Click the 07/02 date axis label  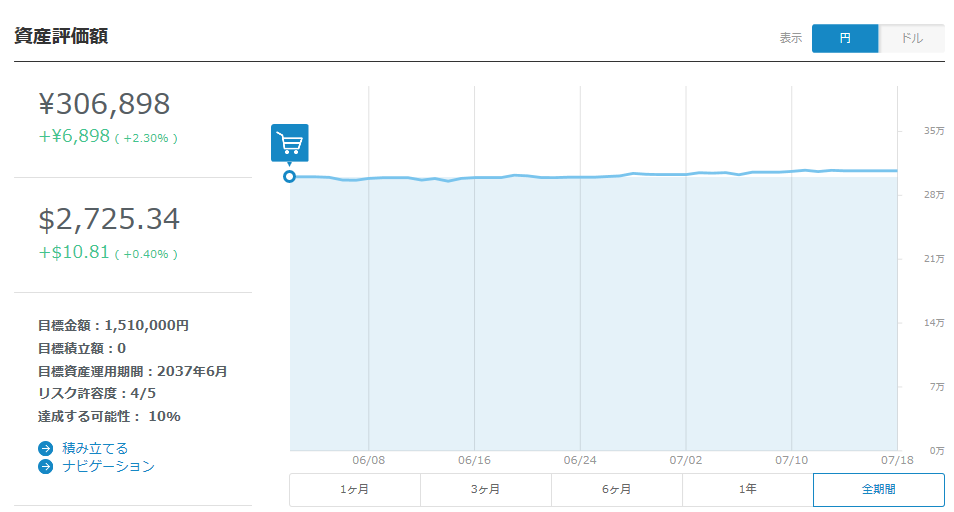pos(685,461)
